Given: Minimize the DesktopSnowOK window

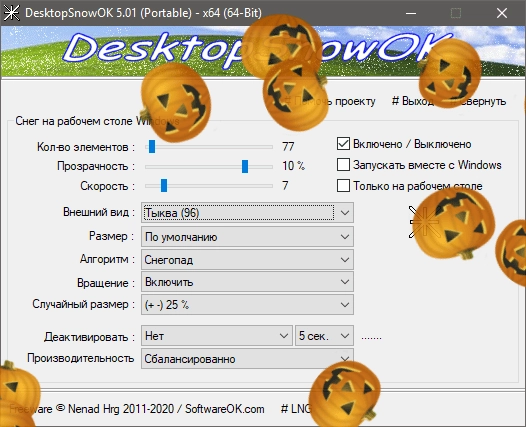Looking at the screenshot, I should point(411,13).
